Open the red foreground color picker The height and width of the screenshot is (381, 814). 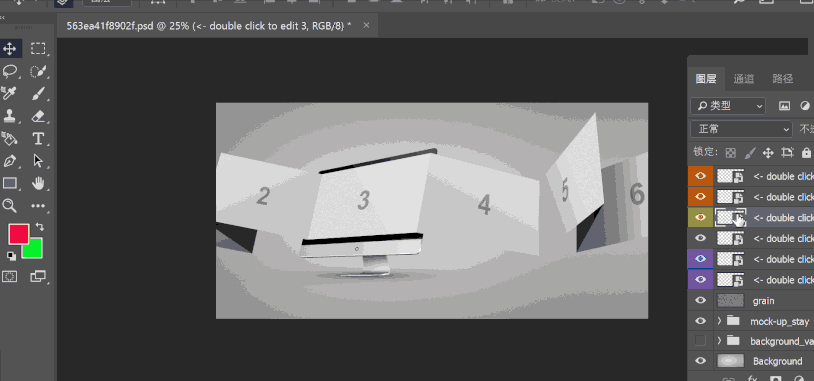18,234
